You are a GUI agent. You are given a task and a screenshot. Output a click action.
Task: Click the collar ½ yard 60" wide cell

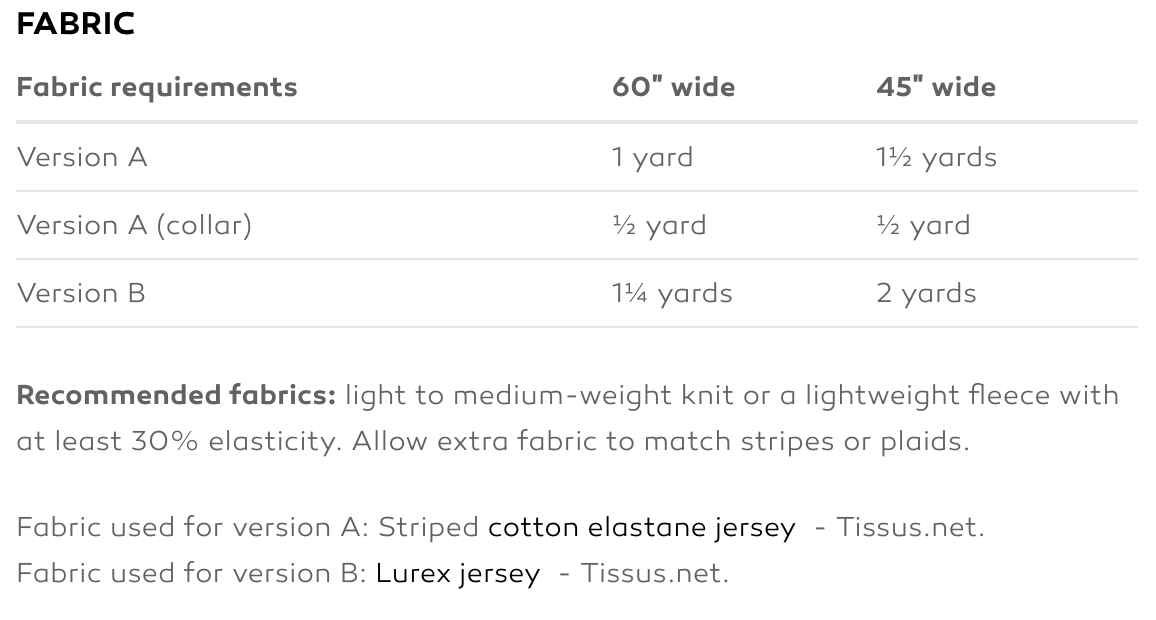coord(659,225)
